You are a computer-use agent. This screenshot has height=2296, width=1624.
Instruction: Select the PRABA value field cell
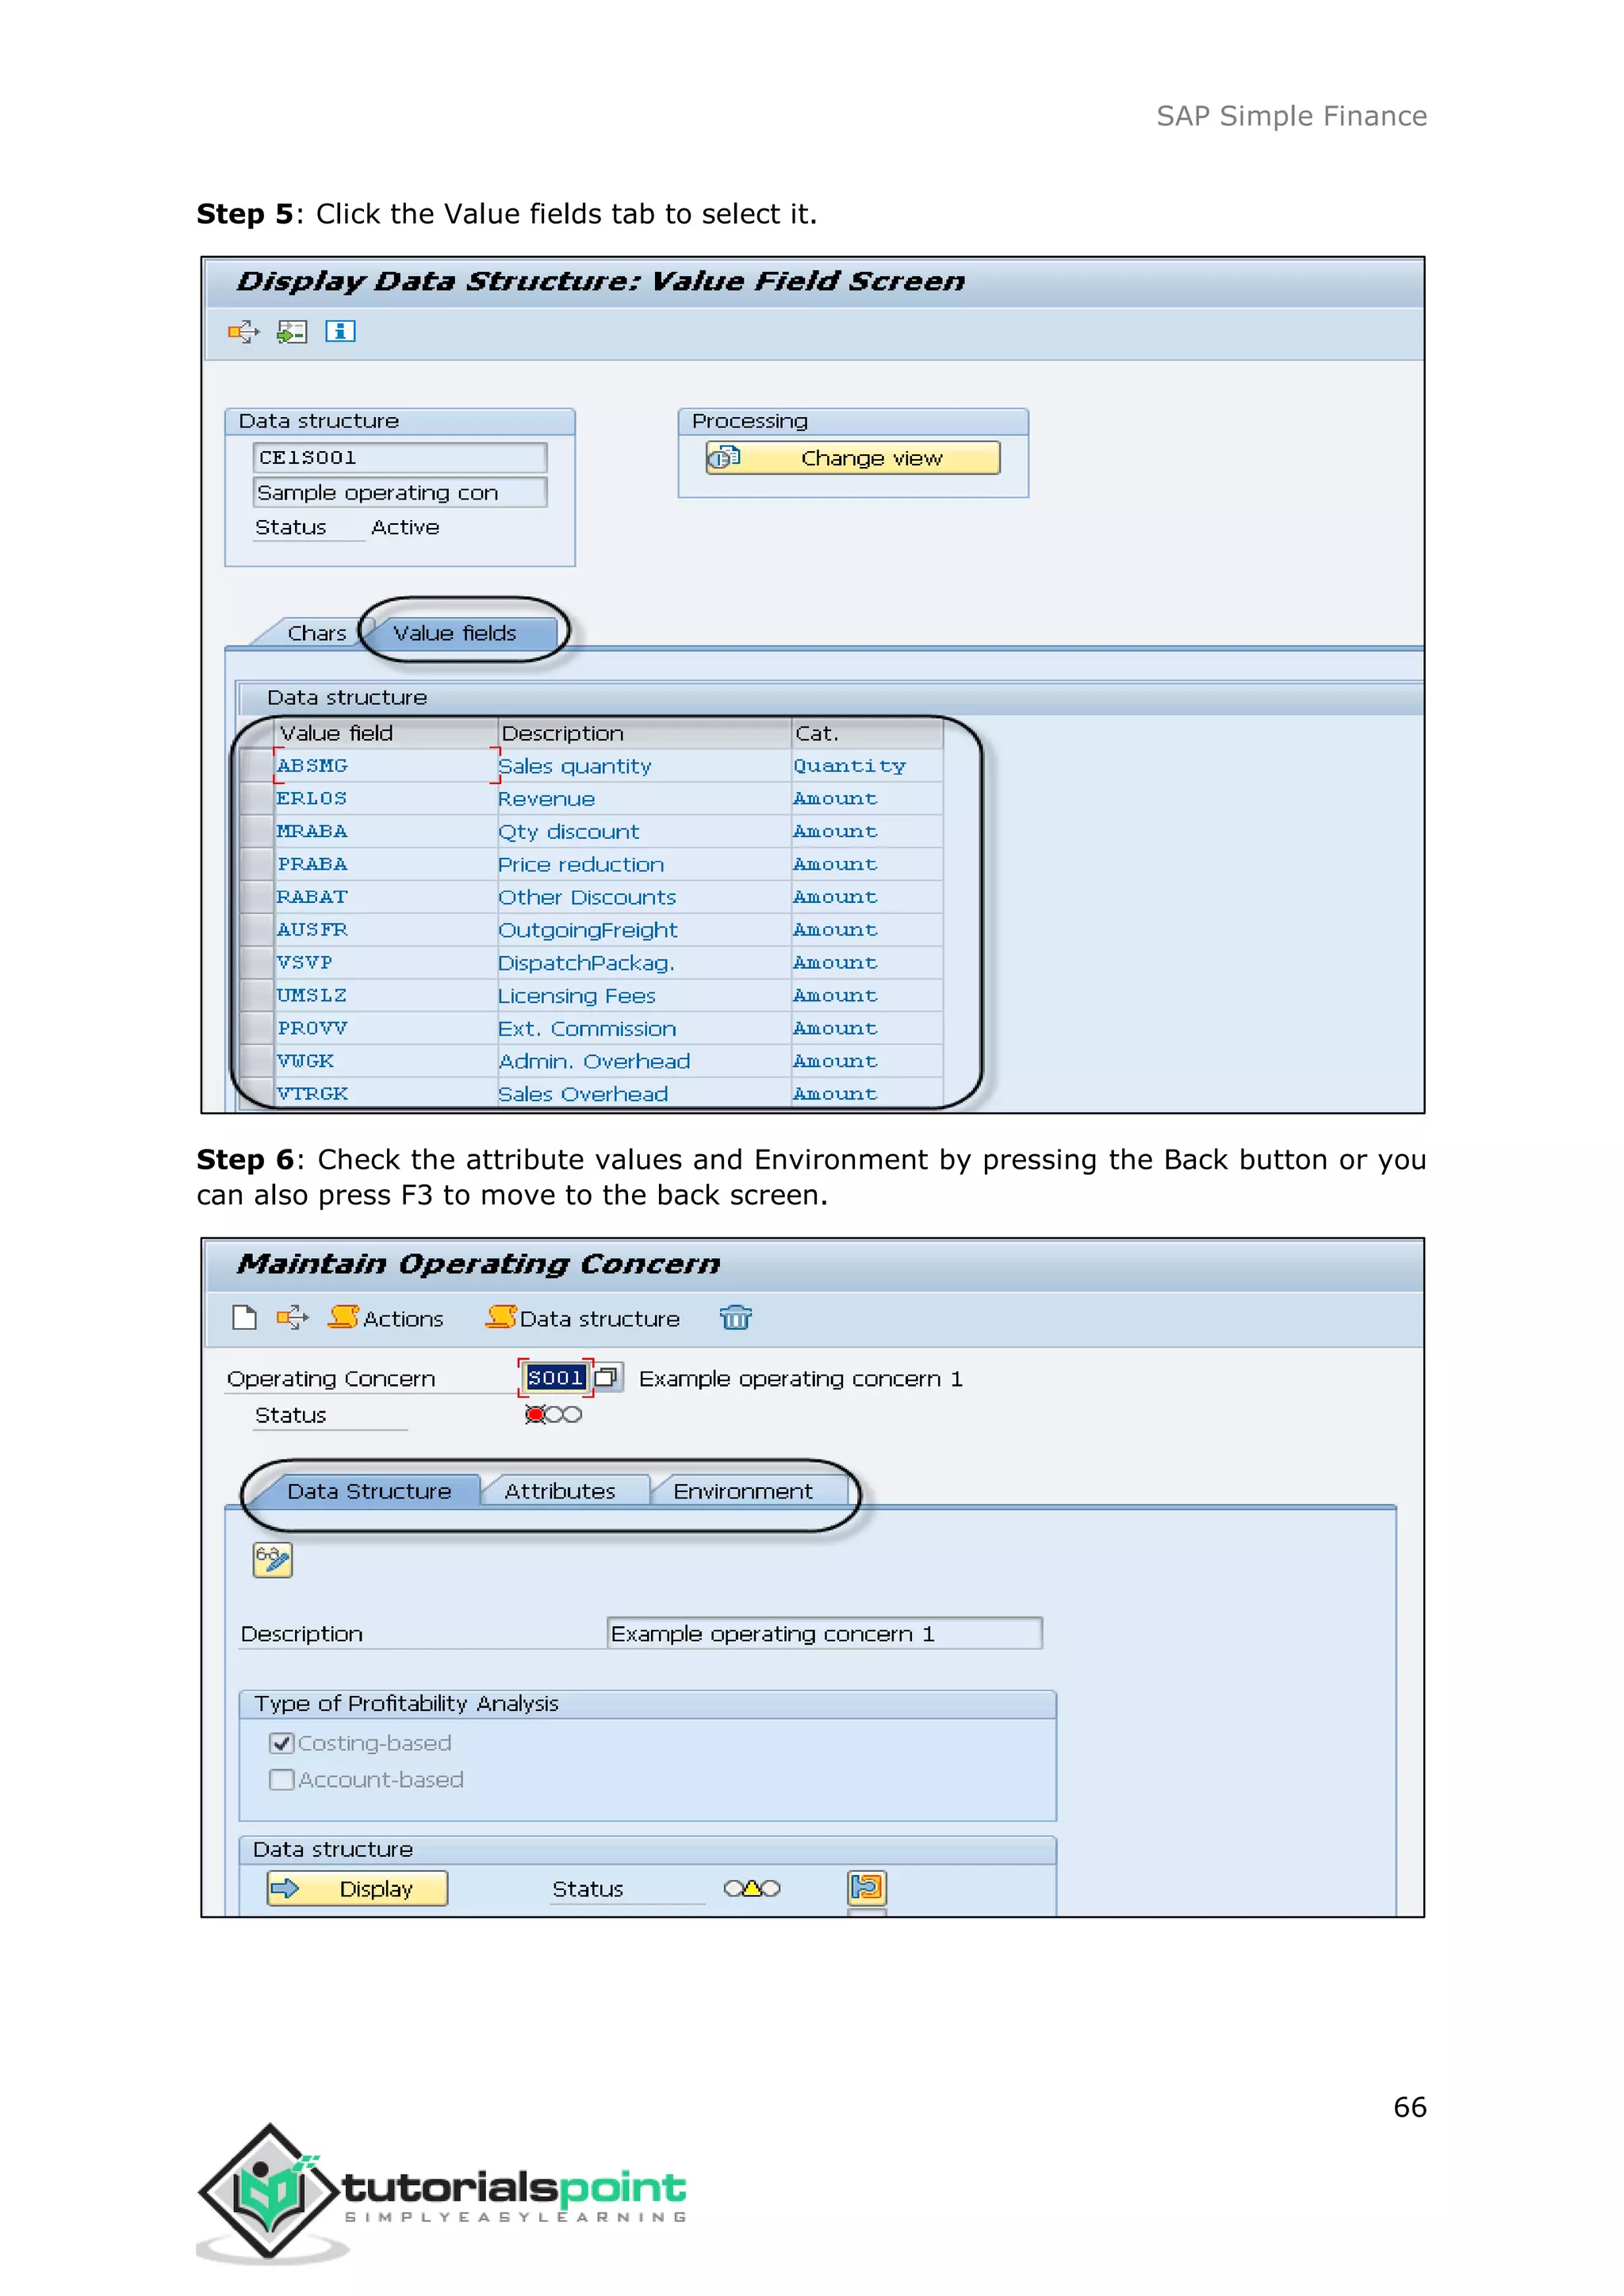click(386, 865)
